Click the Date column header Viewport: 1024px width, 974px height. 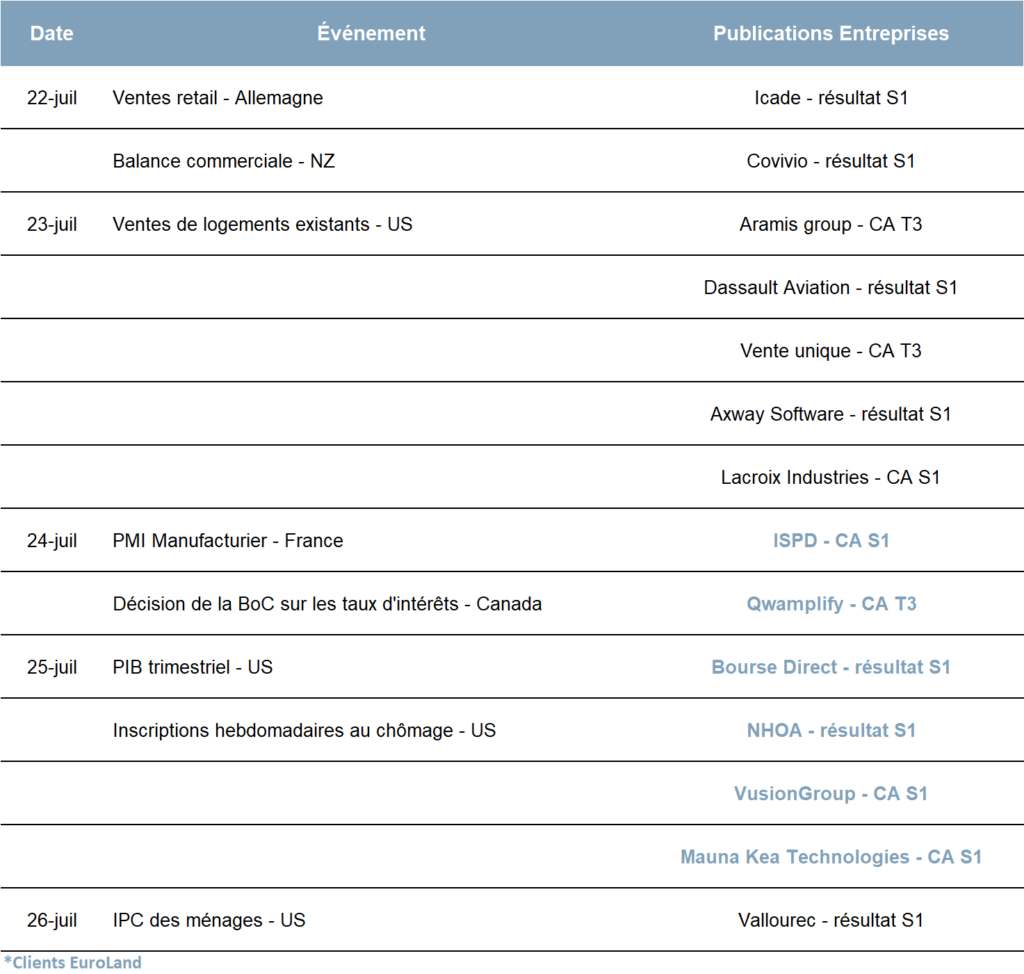coord(52,33)
